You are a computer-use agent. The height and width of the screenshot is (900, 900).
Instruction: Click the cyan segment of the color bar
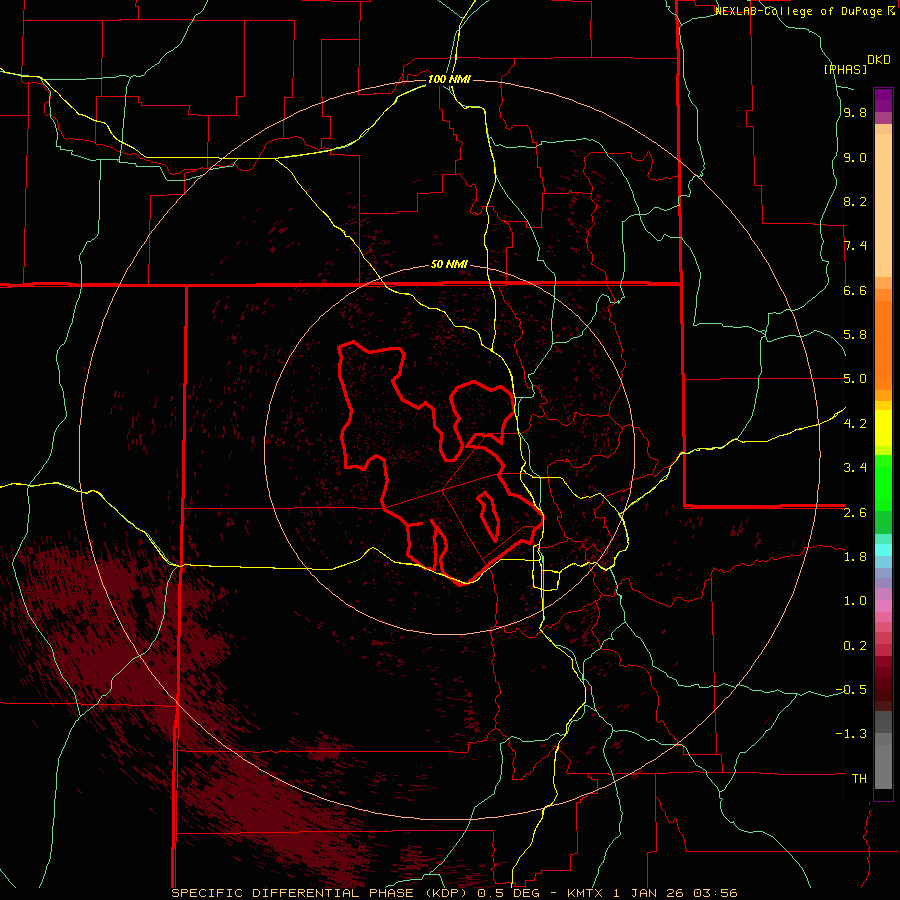point(883,550)
